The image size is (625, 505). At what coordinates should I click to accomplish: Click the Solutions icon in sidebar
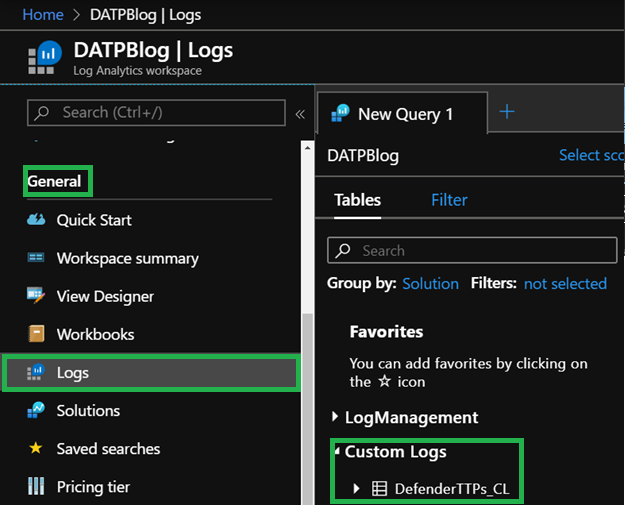(x=37, y=411)
